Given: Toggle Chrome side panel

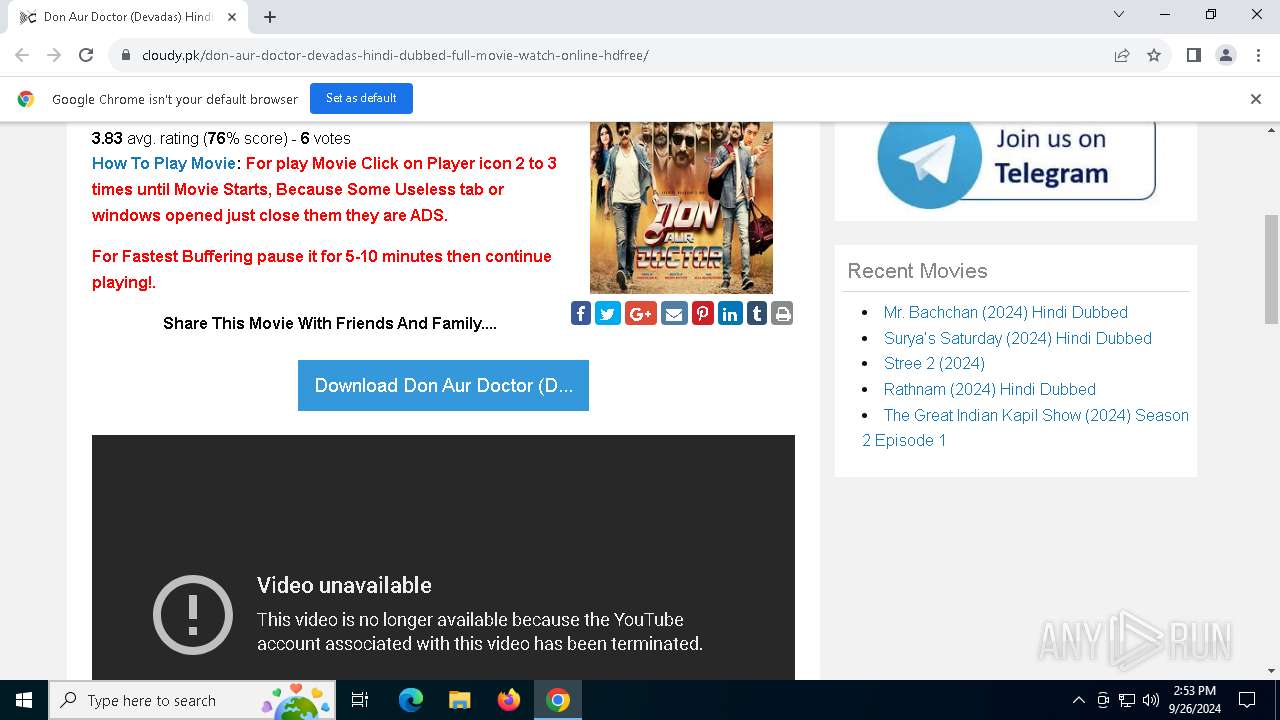Looking at the screenshot, I should [x=1193, y=55].
